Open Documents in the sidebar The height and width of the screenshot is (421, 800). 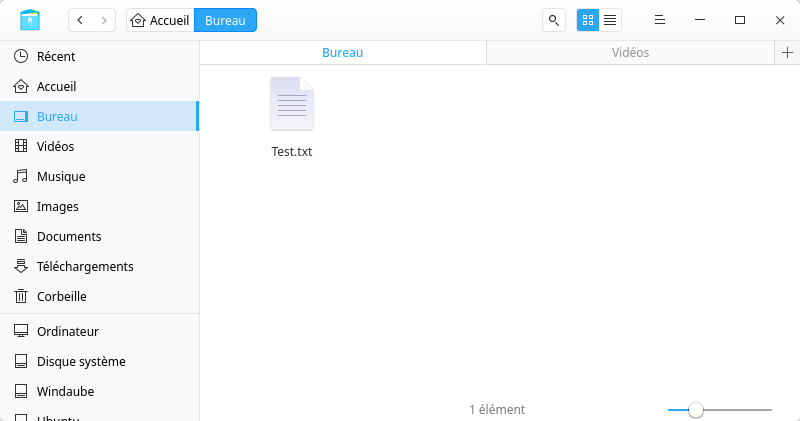point(99,236)
